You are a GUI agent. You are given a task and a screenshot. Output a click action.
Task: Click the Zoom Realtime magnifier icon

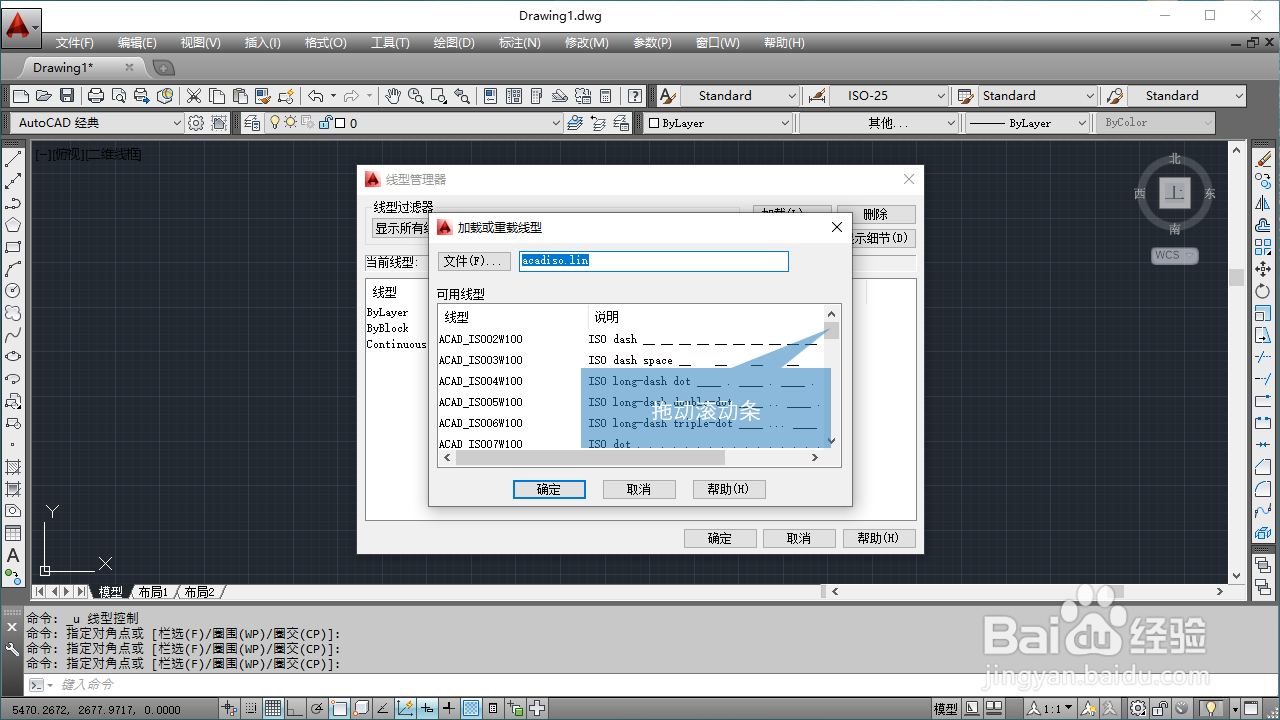click(415, 96)
